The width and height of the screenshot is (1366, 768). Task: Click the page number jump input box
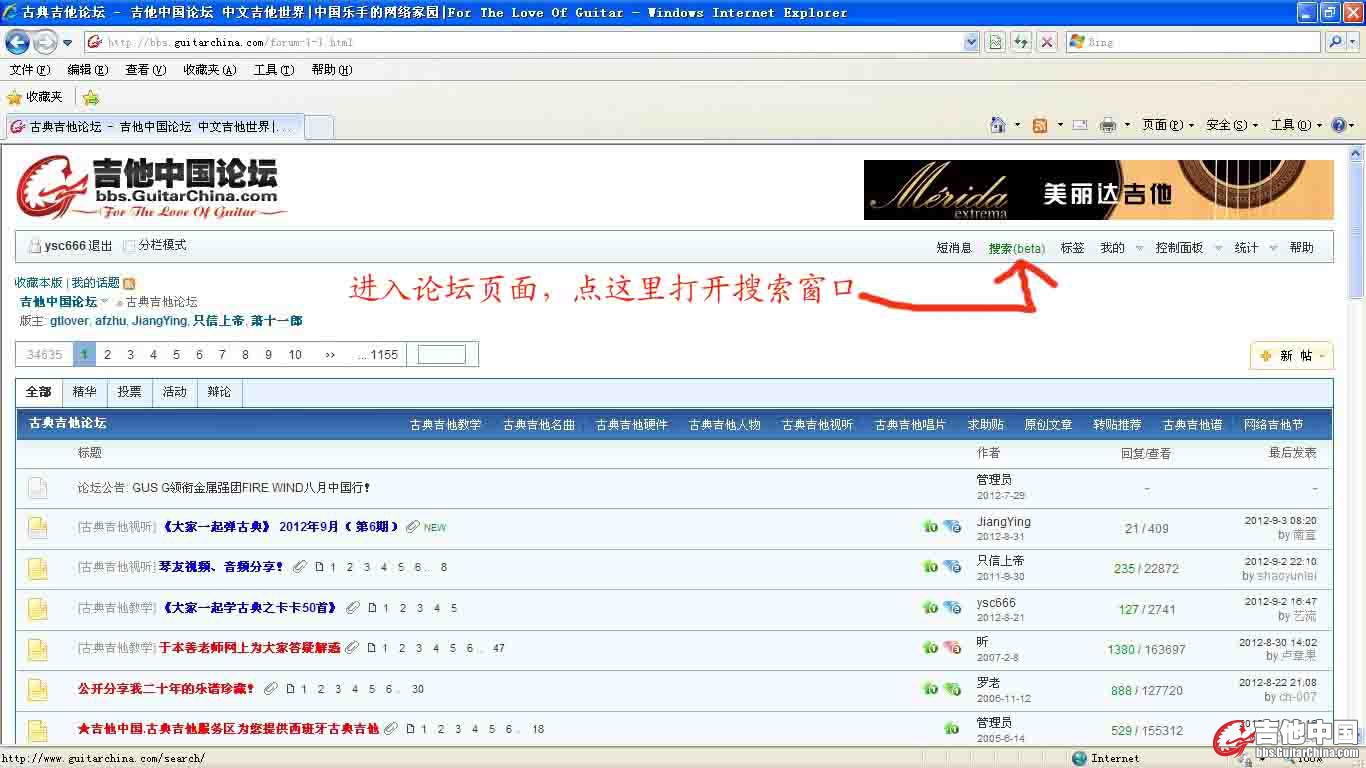tap(442, 355)
